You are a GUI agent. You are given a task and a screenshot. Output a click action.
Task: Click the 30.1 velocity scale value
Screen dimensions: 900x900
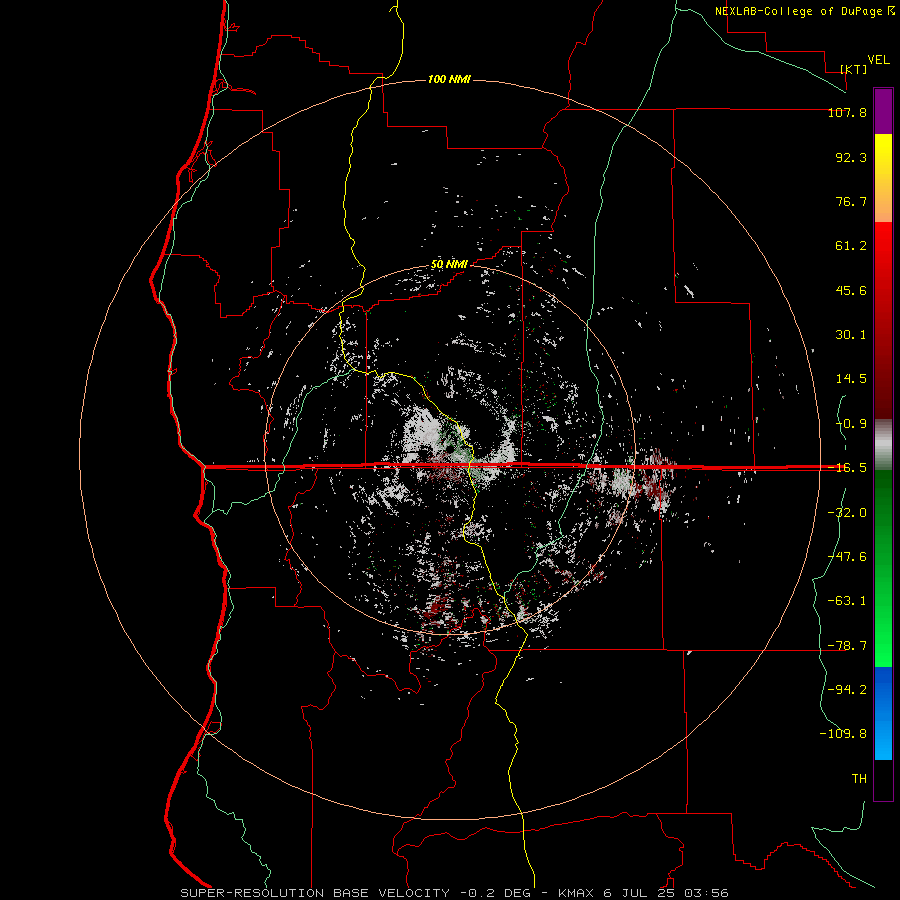851,335
